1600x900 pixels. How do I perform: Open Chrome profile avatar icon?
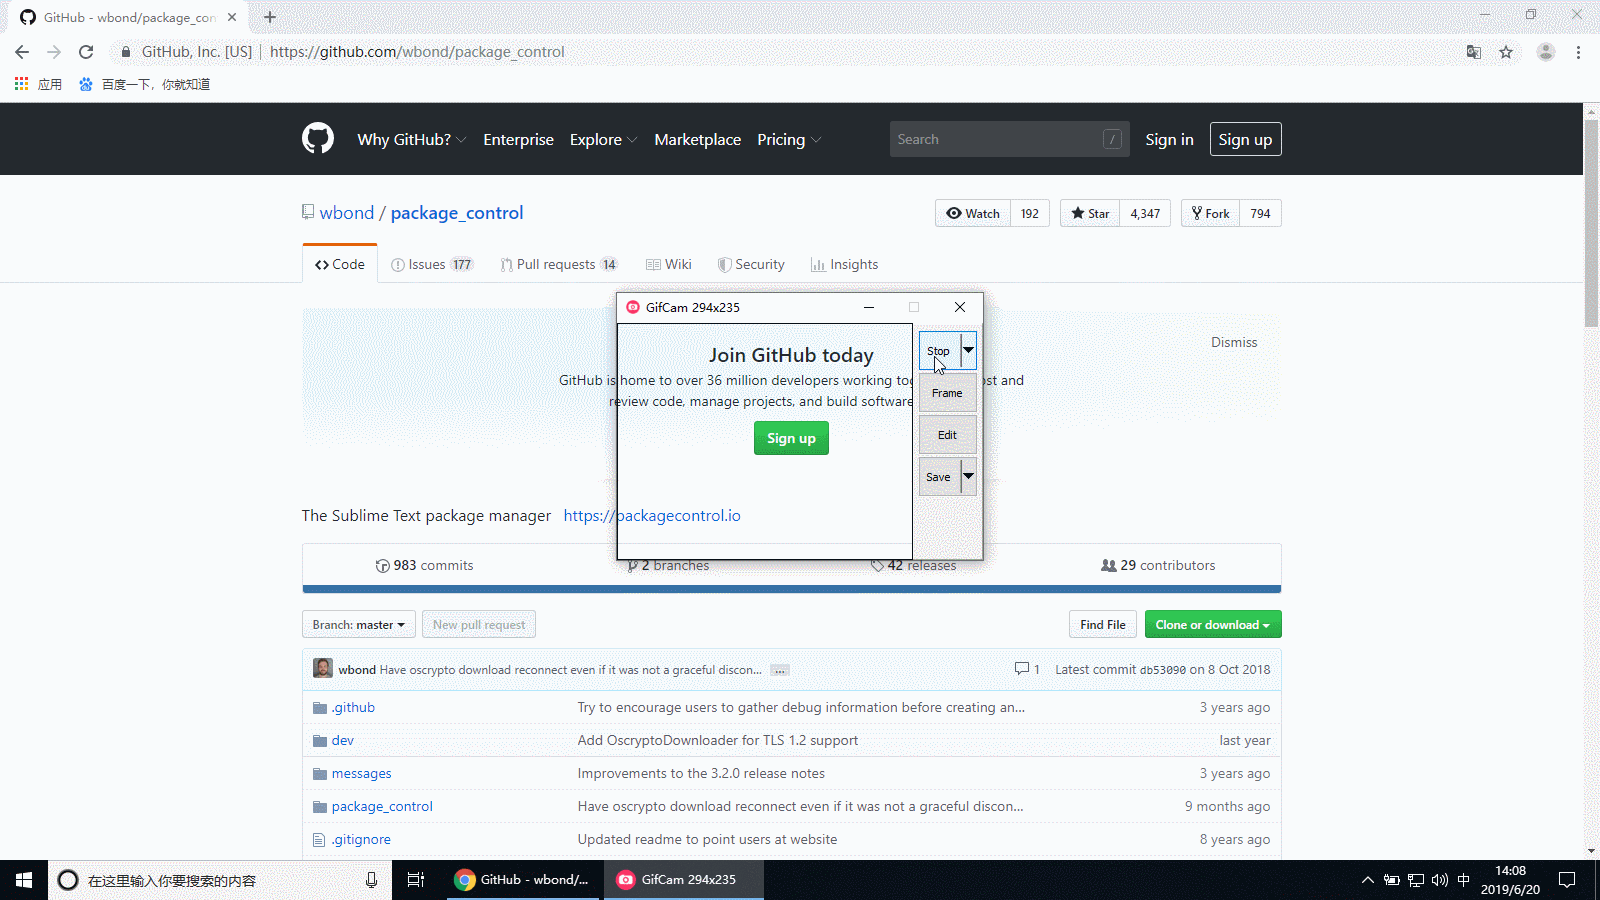(1546, 52)
